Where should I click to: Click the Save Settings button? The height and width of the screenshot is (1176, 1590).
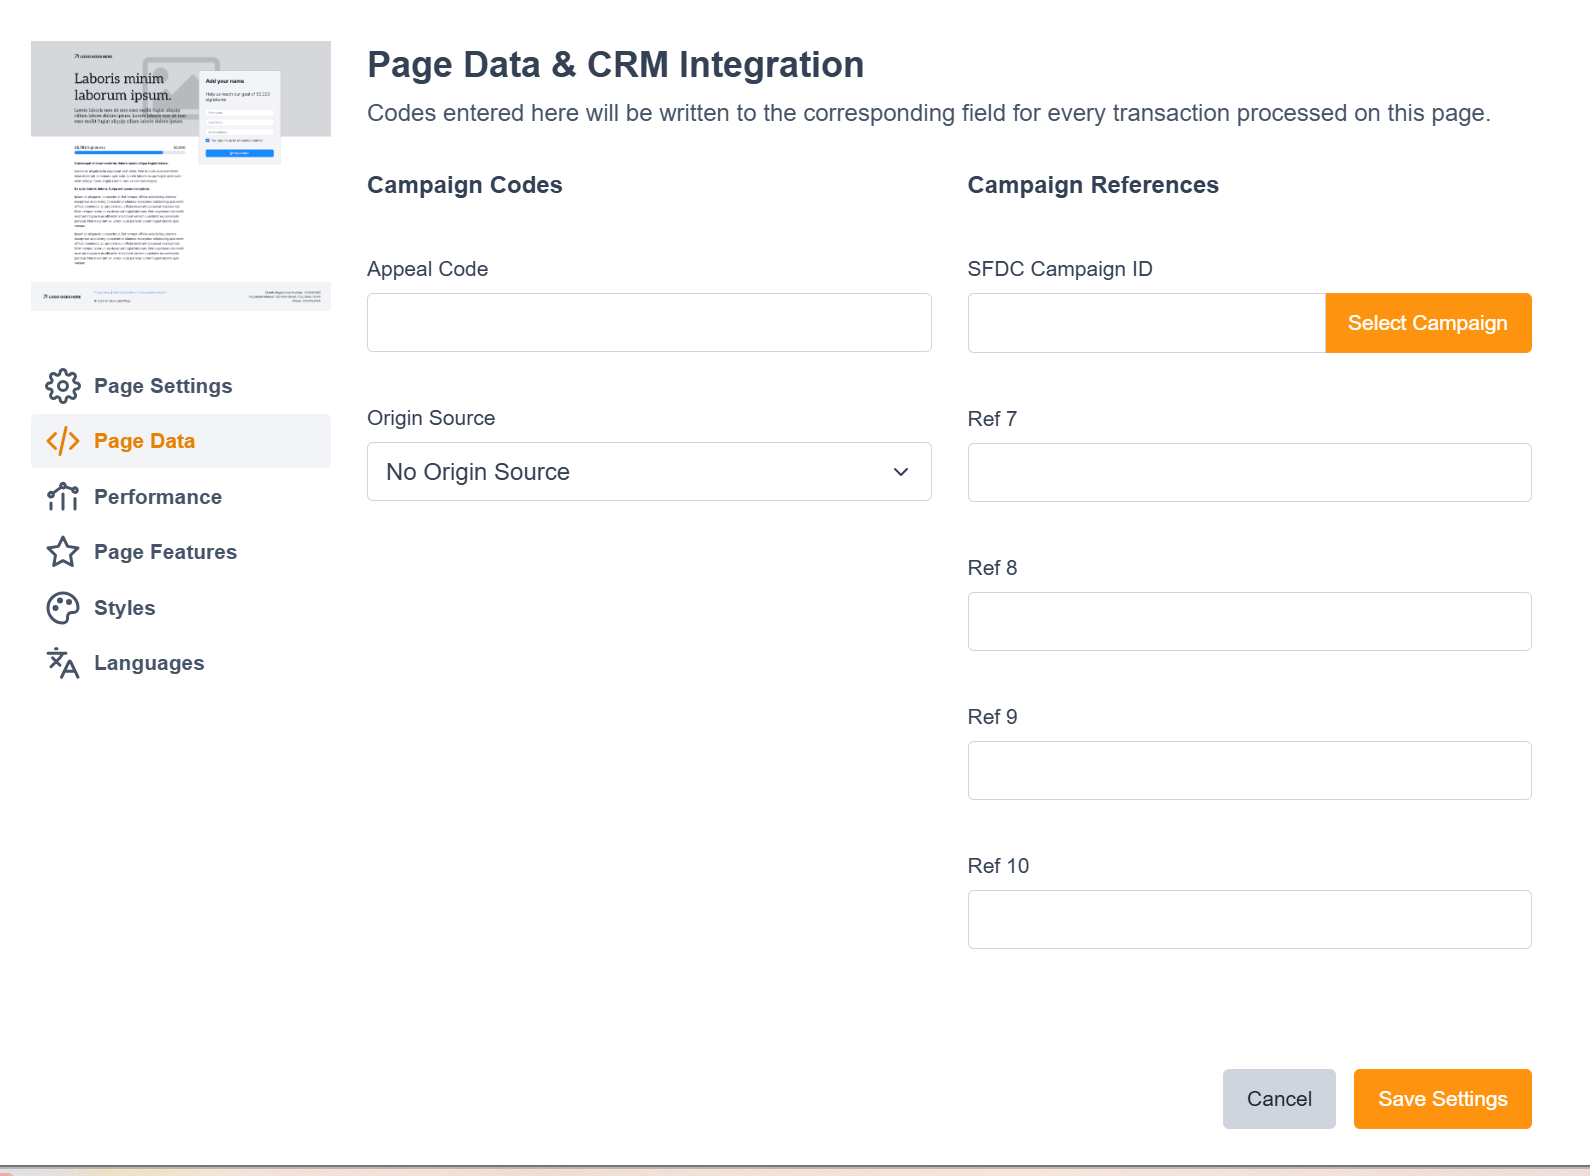(x=1443, y=1099)
